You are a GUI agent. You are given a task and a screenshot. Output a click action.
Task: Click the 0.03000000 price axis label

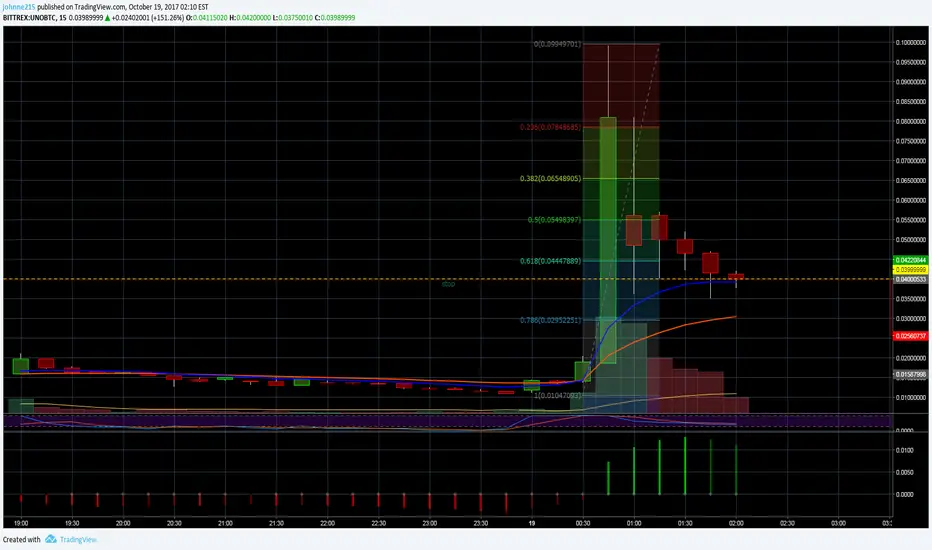pyautogui.click(x=911, y=319)
